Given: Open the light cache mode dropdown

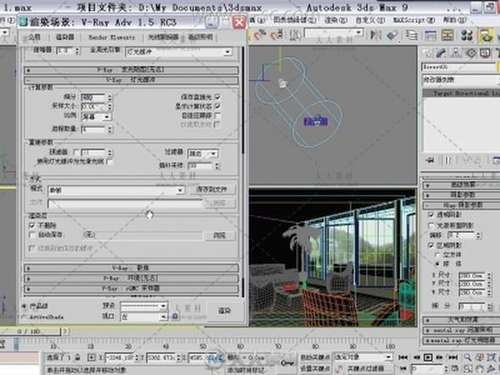Looking at the screenshot, I should 116,190.
